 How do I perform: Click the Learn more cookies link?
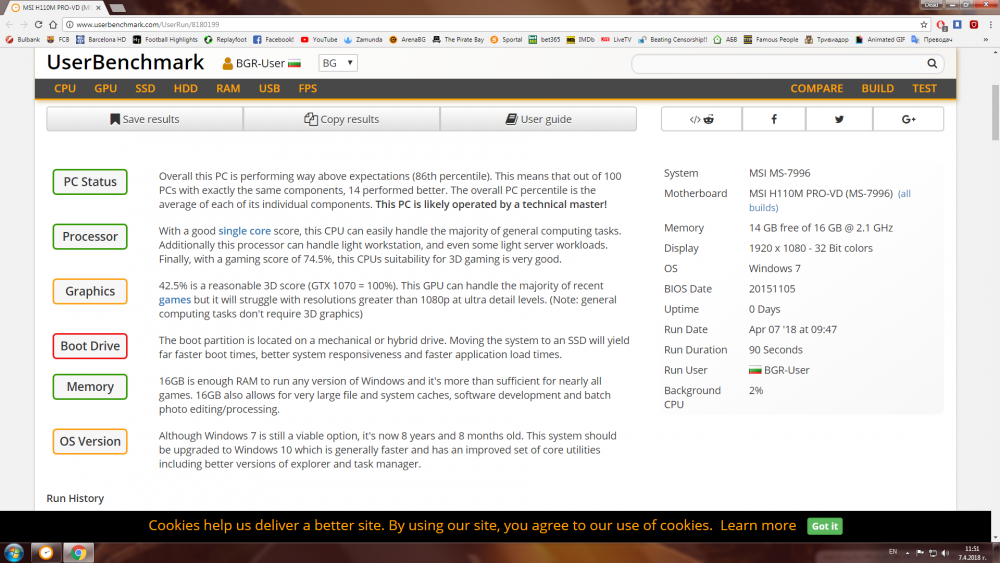(758, 525)
